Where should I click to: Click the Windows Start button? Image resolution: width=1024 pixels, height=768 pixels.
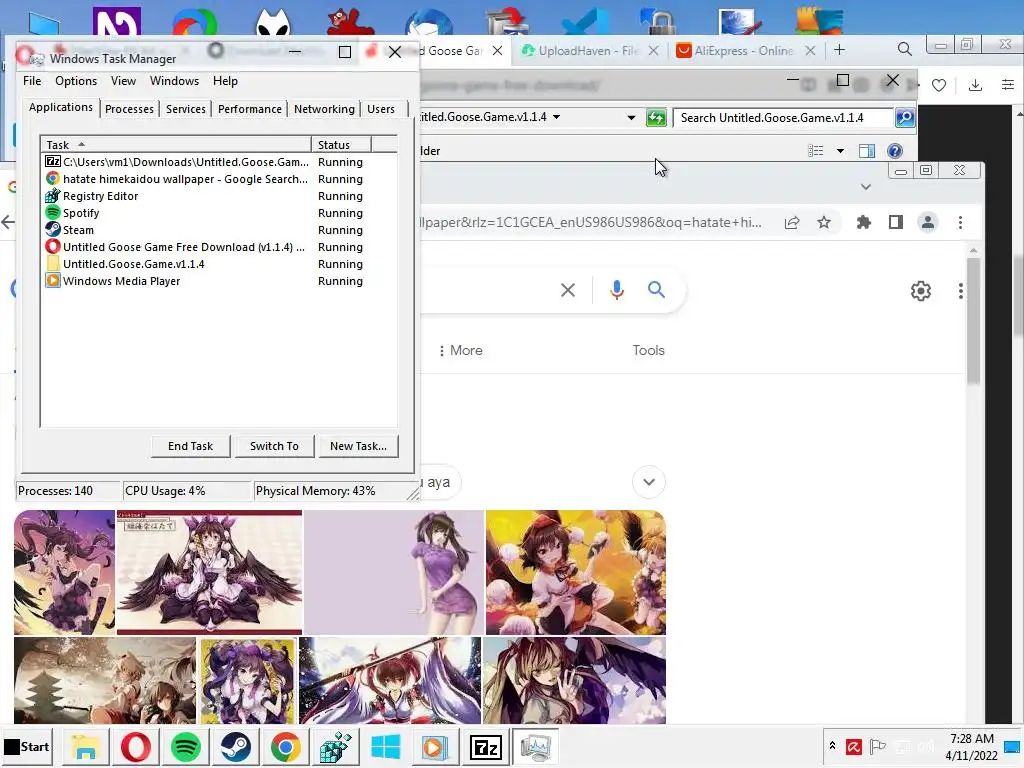(26, 746)
